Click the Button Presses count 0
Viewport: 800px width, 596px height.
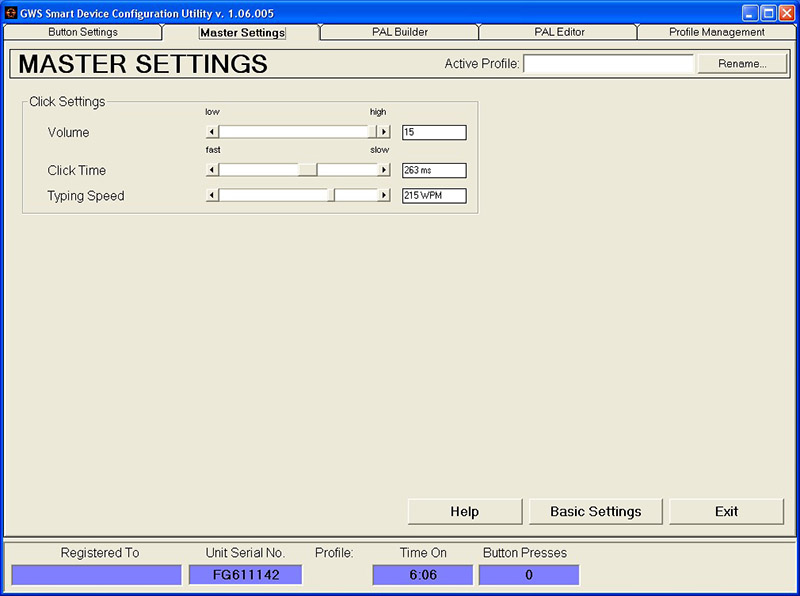tap(529, 575)
